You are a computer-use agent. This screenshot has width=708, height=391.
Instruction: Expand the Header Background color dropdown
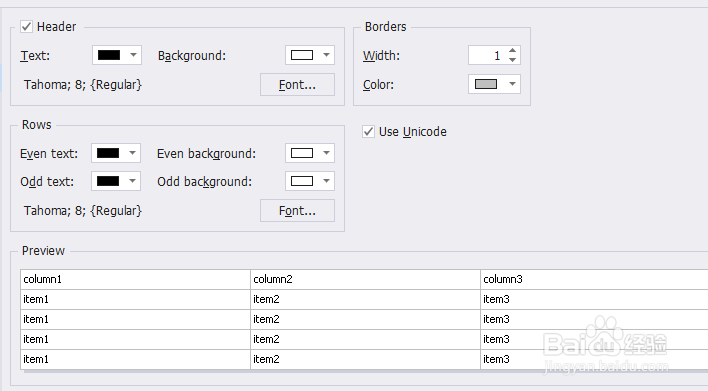(x=326, y=55)
